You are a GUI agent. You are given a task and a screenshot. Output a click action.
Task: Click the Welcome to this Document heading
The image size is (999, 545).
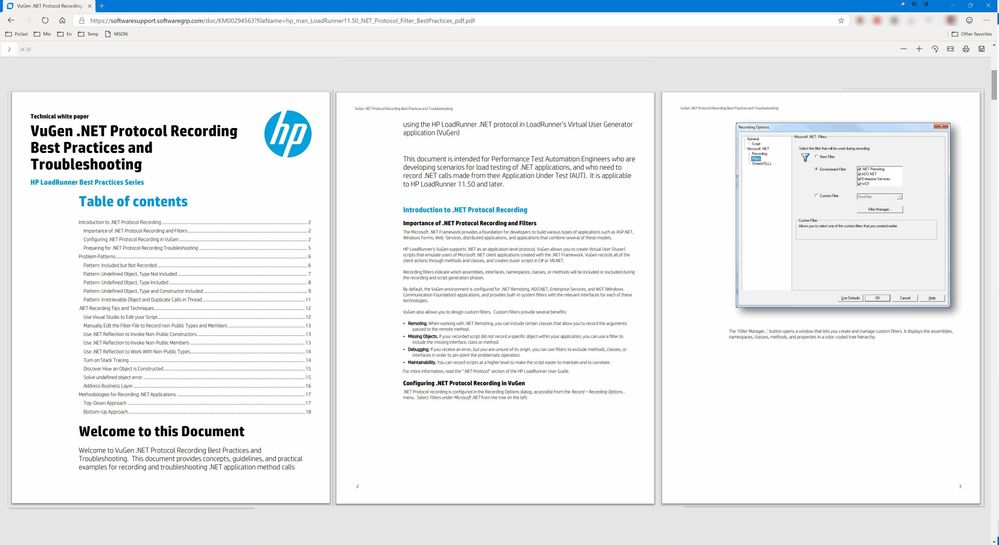tap(161, 432)
